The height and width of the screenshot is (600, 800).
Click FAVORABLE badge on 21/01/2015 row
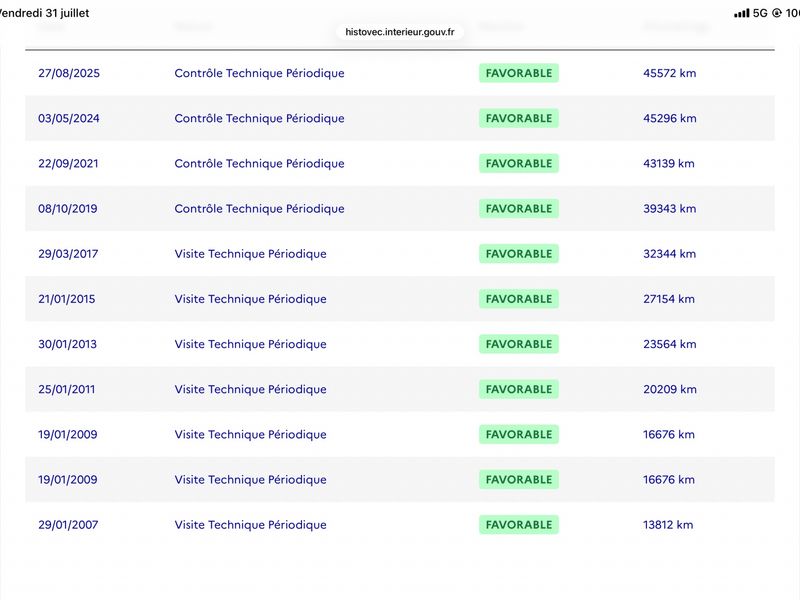(519, 299)
